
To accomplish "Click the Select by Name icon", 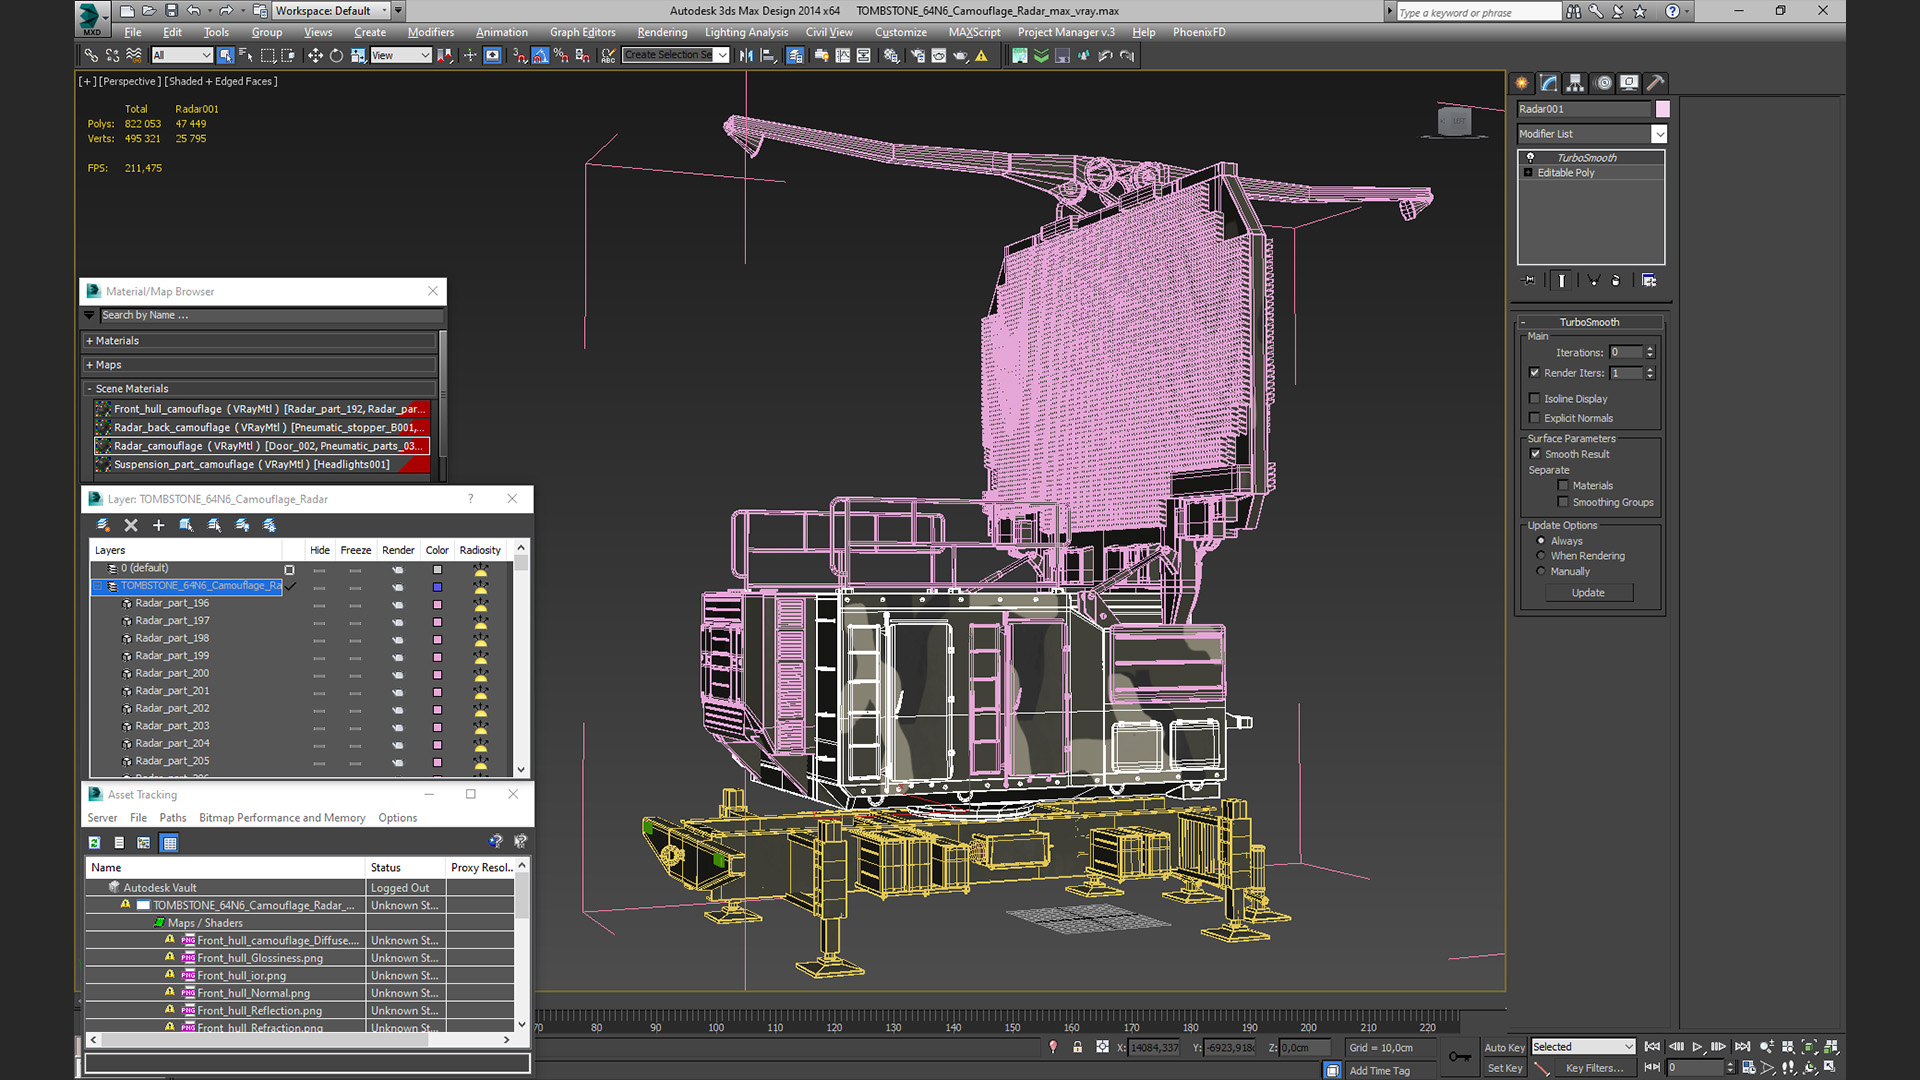I will [245, 56].
